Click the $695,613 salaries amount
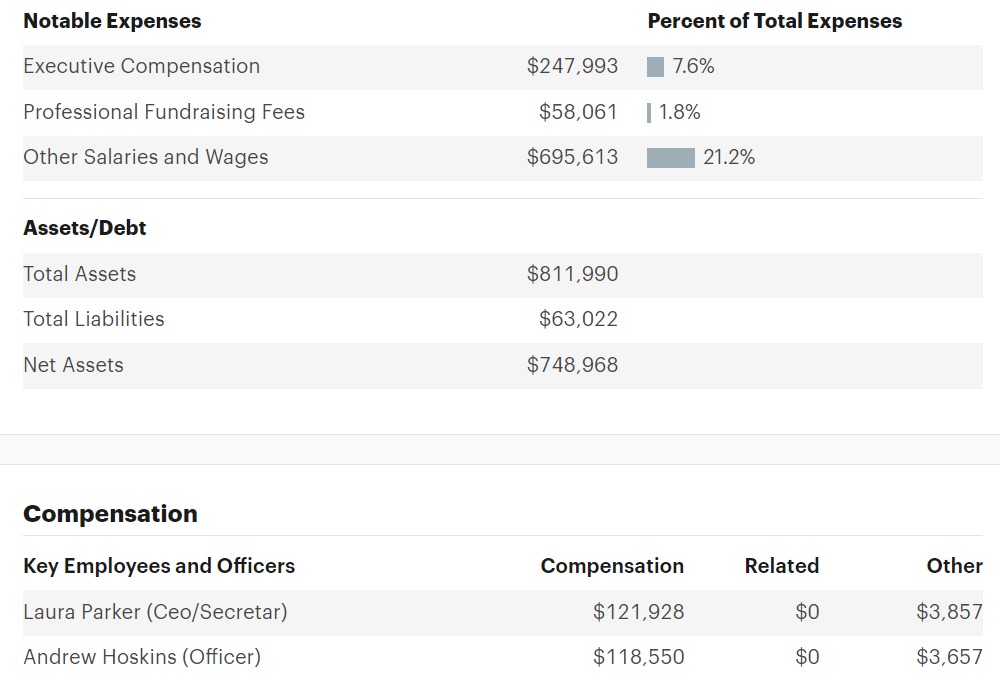Image resolution: width=1000 pixels, height=676 pixels. point(572,157)
